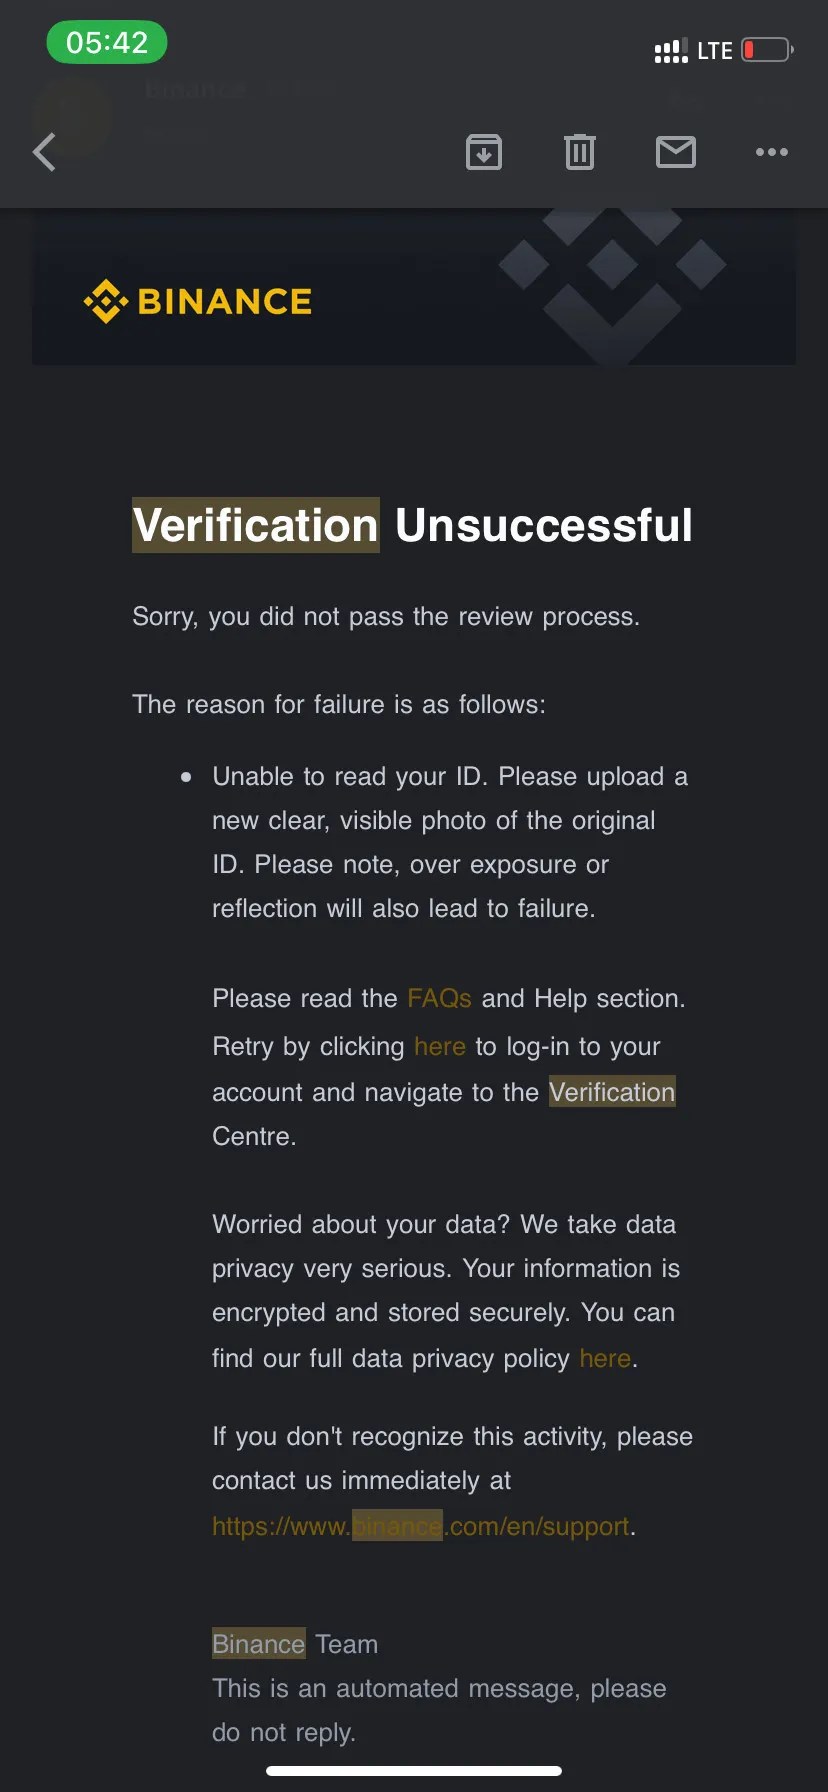Viewport: 828px width, 1792px height.
Task: Tap the green 05:42 time pill
Action: pos(106,42)
